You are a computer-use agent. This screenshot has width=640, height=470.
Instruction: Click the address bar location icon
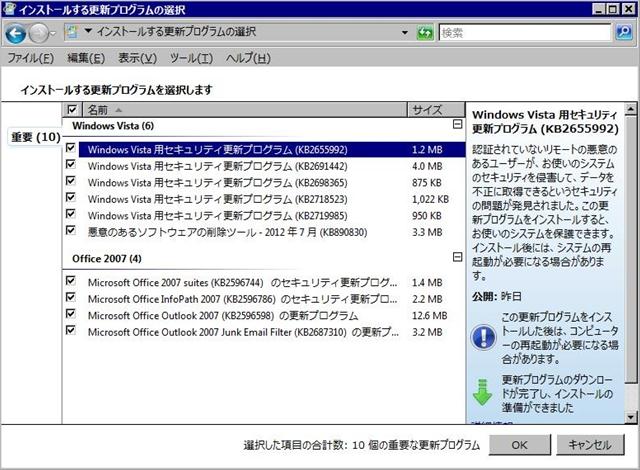coord(73,32)
